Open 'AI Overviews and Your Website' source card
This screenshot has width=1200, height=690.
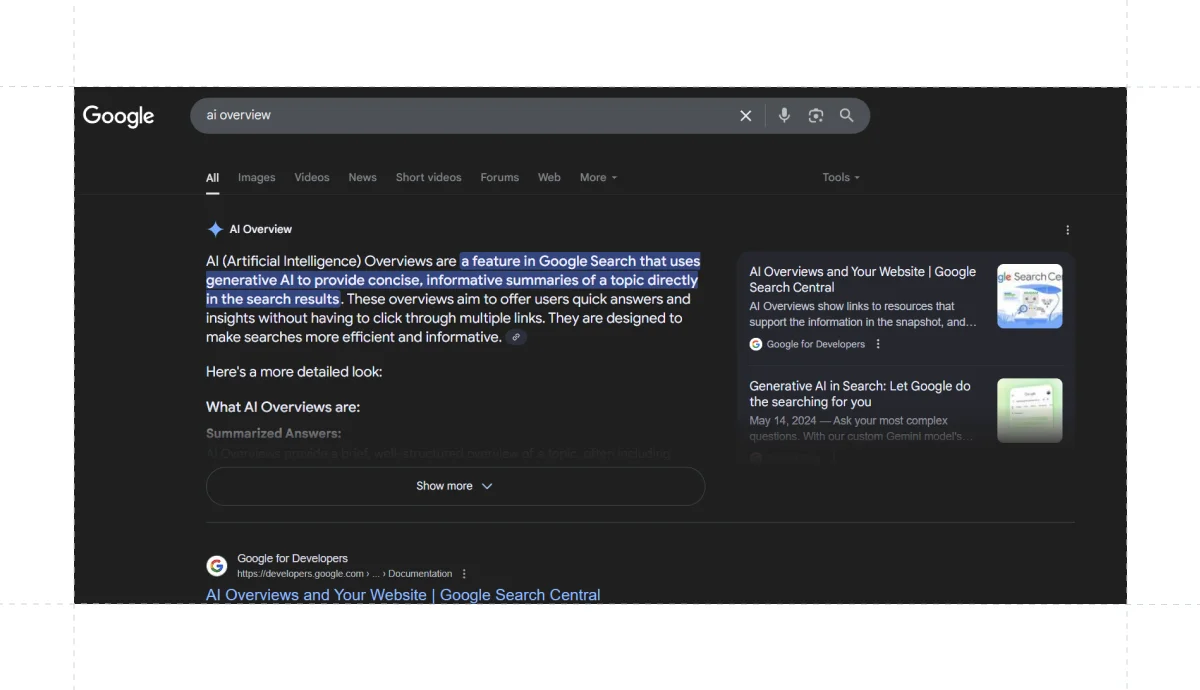(905, 308)
